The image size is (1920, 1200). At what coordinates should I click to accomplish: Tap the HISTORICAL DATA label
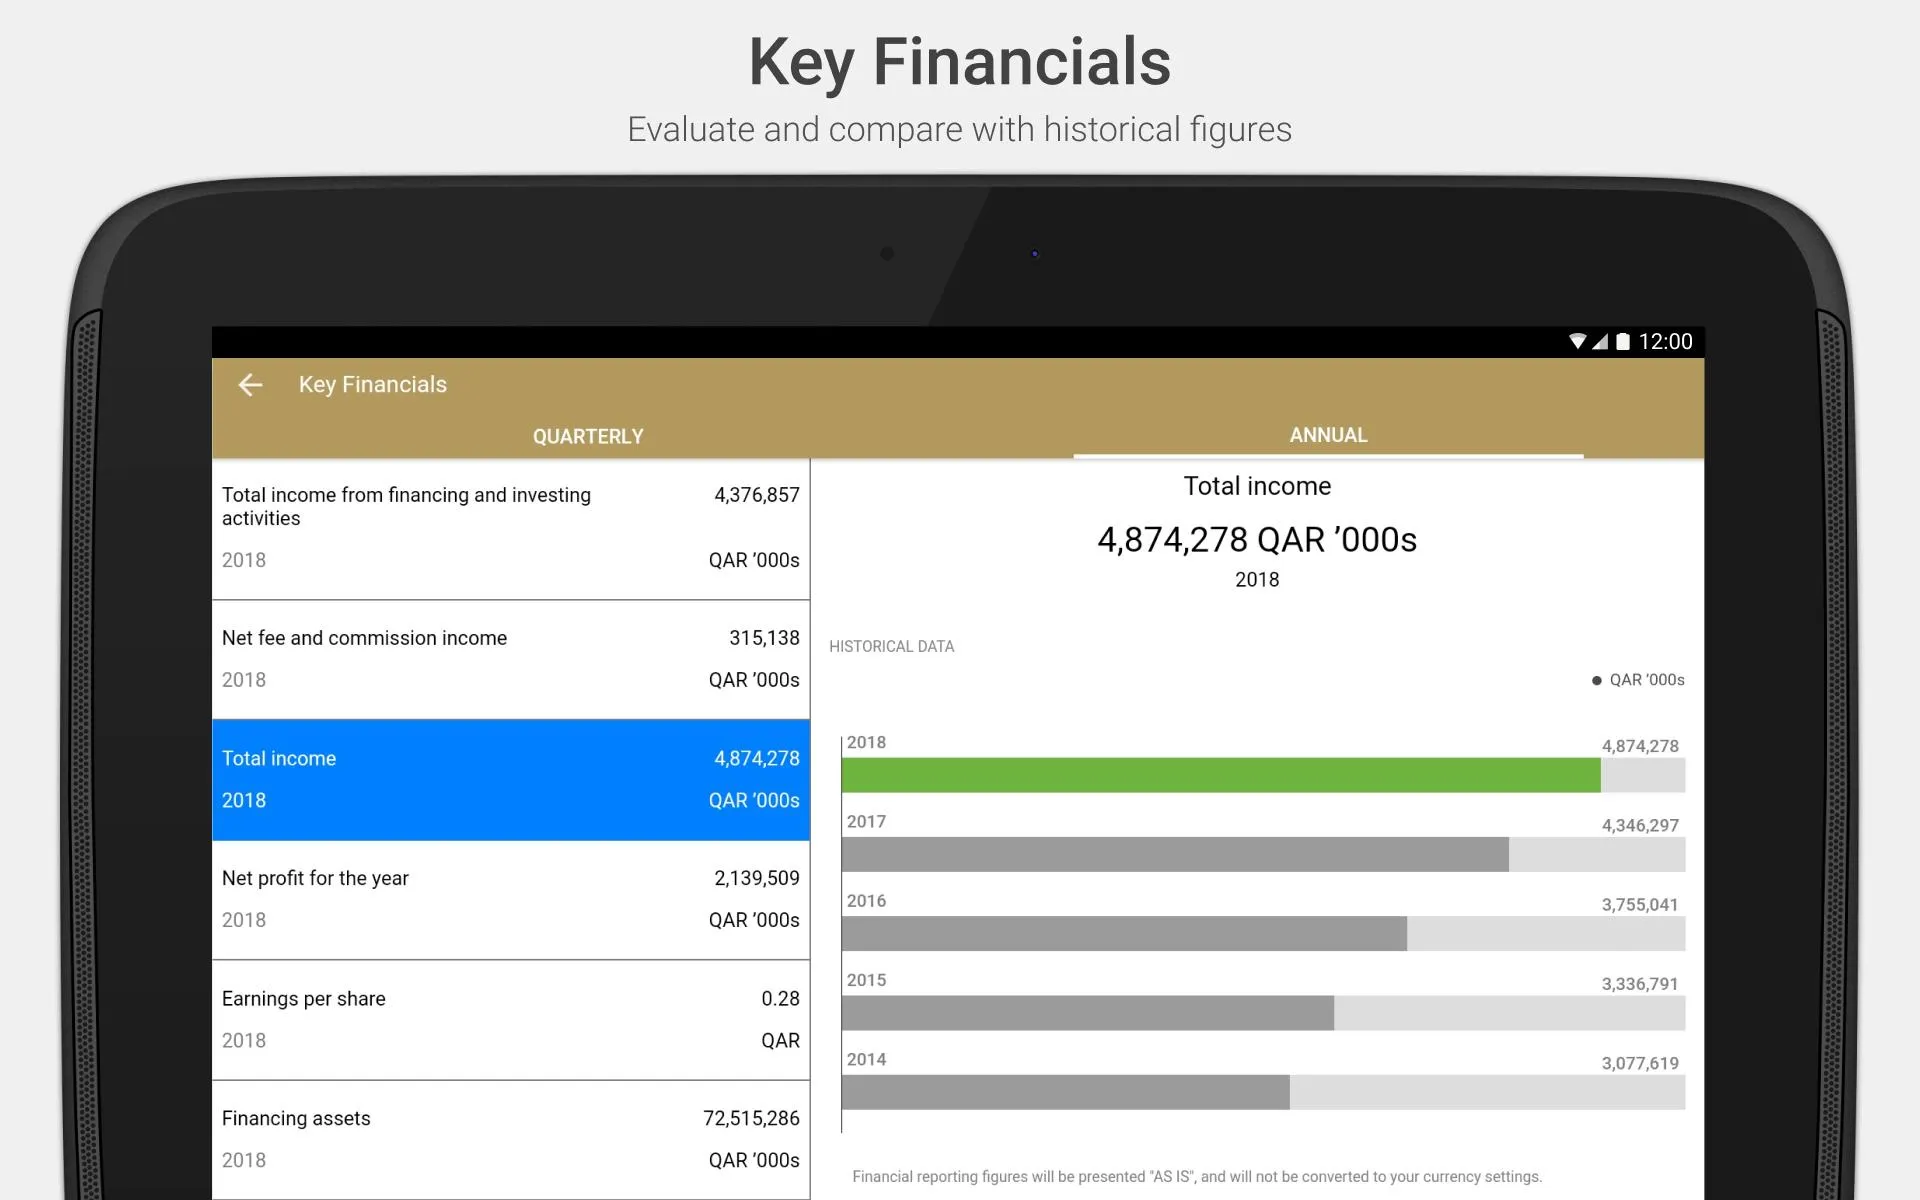tap(891, 646)
